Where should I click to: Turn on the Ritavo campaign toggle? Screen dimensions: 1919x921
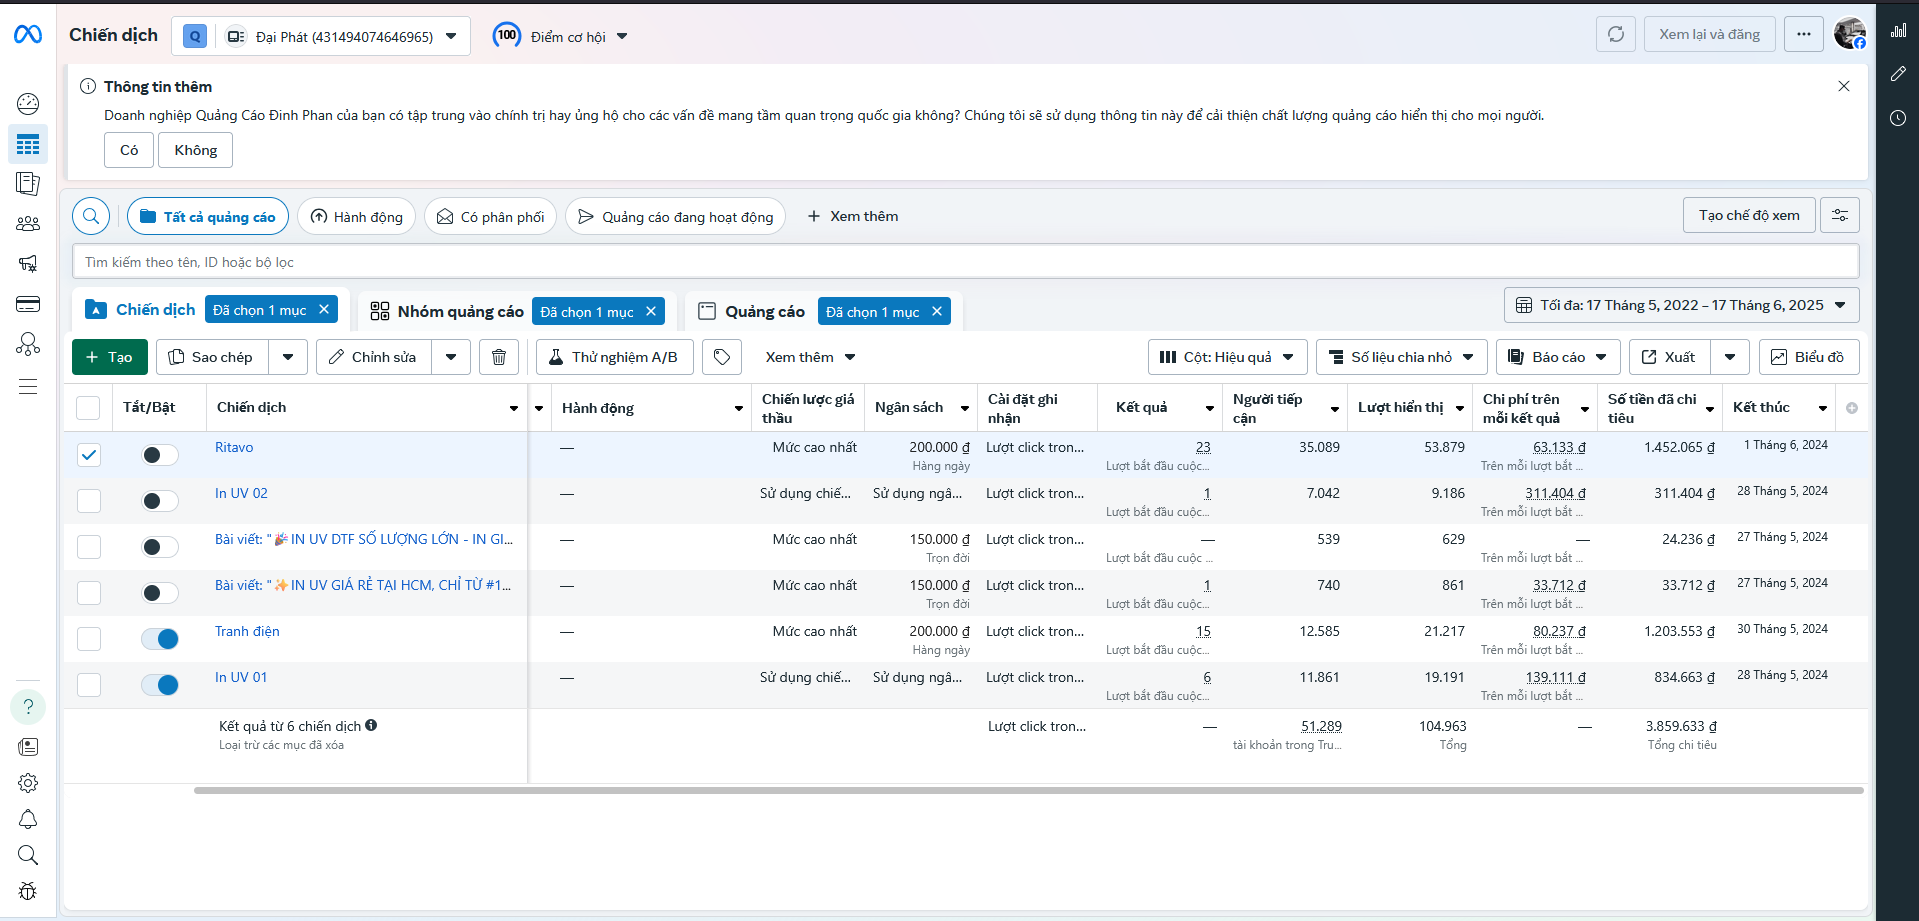pyautogui.click(x=160, y=455)
